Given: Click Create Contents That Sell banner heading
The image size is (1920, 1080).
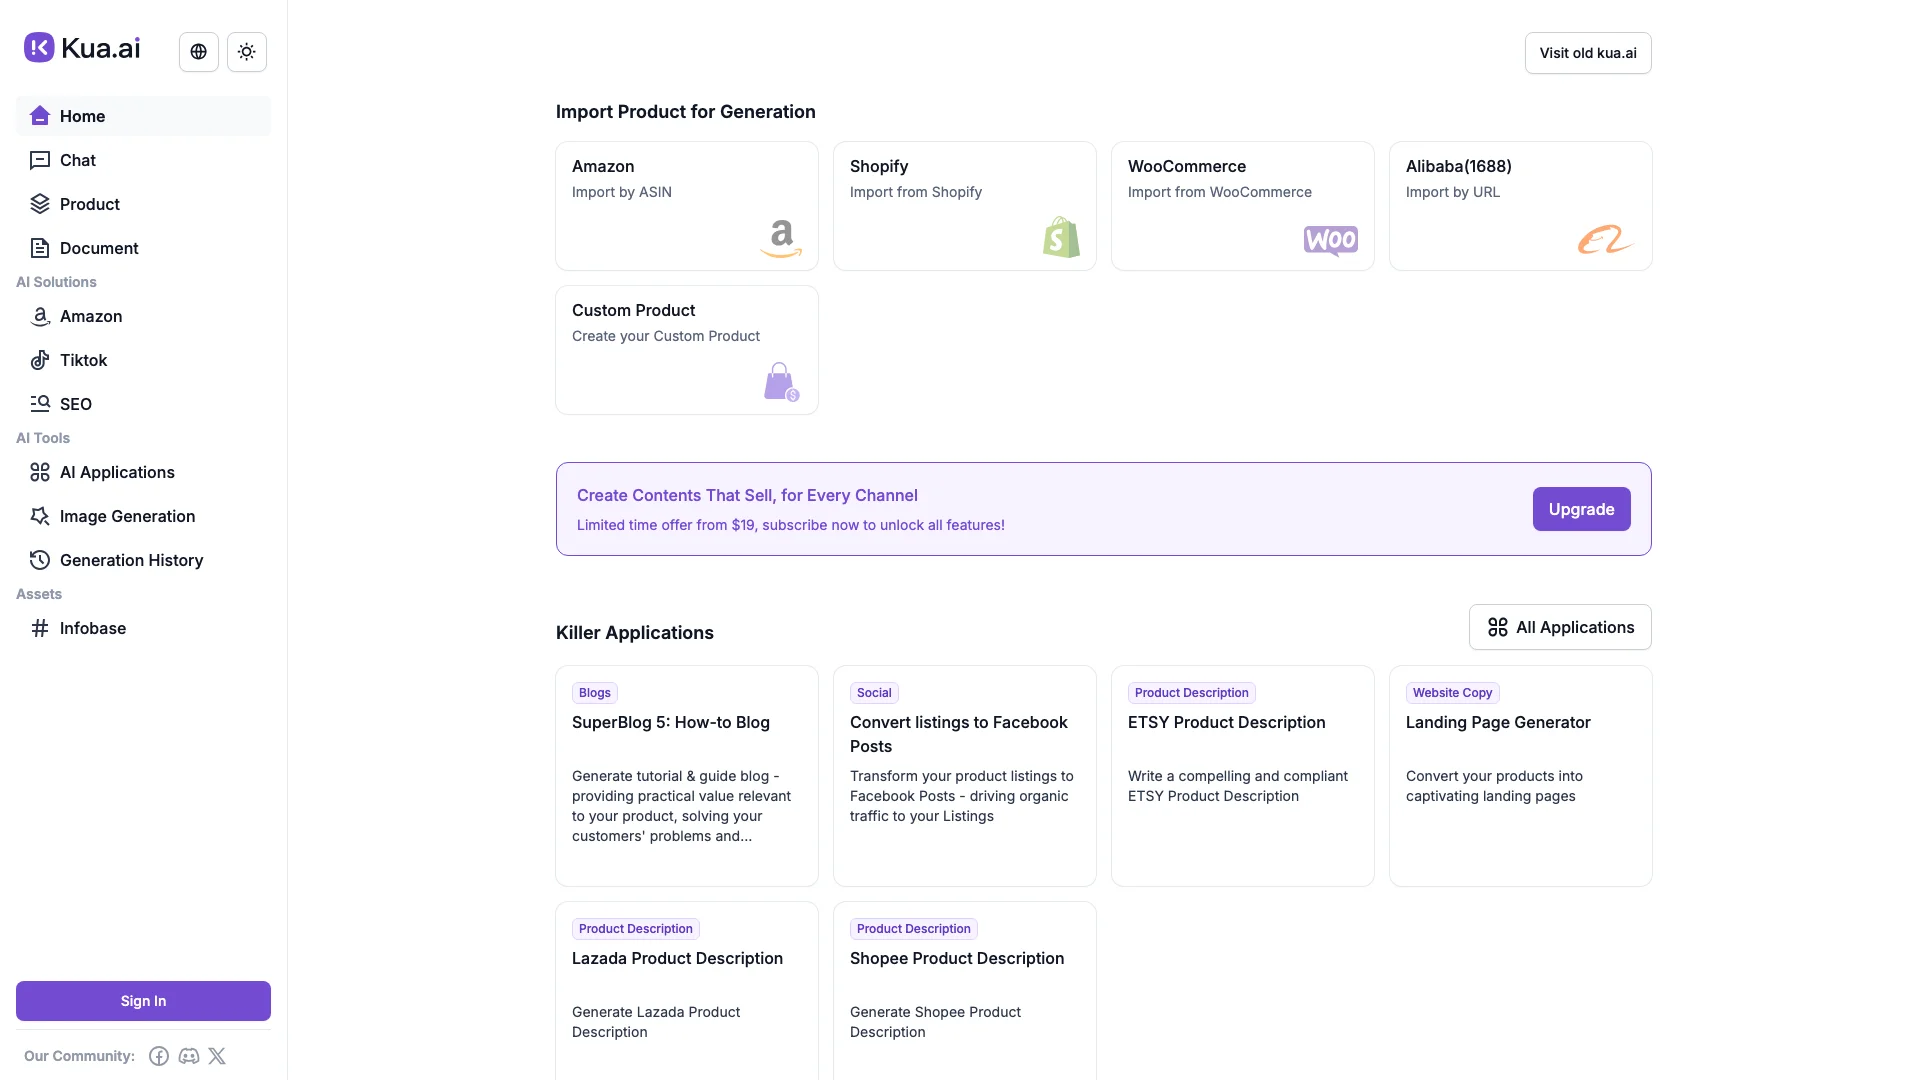Looking at the screenshot, I should pyautogui.click(x=747, y=495).
